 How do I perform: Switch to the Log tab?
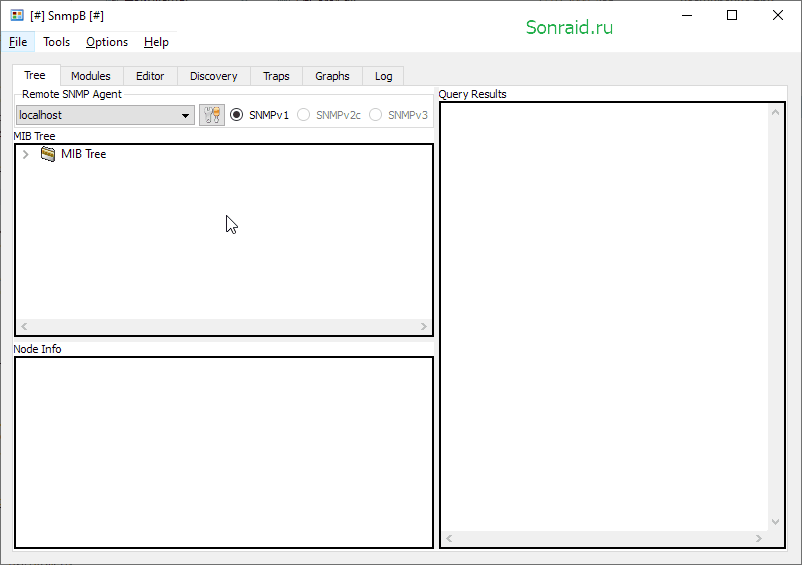click(383, 76)
